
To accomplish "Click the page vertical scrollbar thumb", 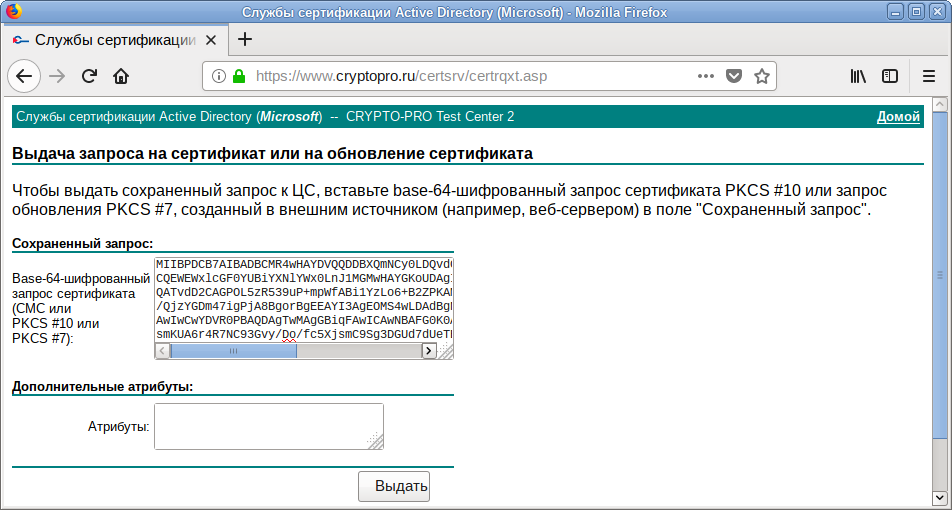I will coord(941,275).
